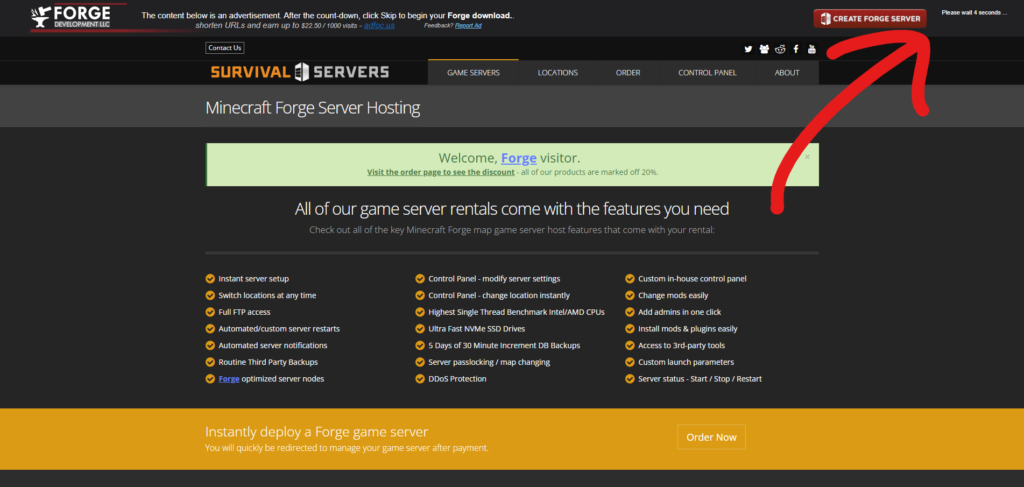This screenshot has width=1024, height=487.
Task: Open Forge link in welcome banner
Action: click(x=519, y=158)
